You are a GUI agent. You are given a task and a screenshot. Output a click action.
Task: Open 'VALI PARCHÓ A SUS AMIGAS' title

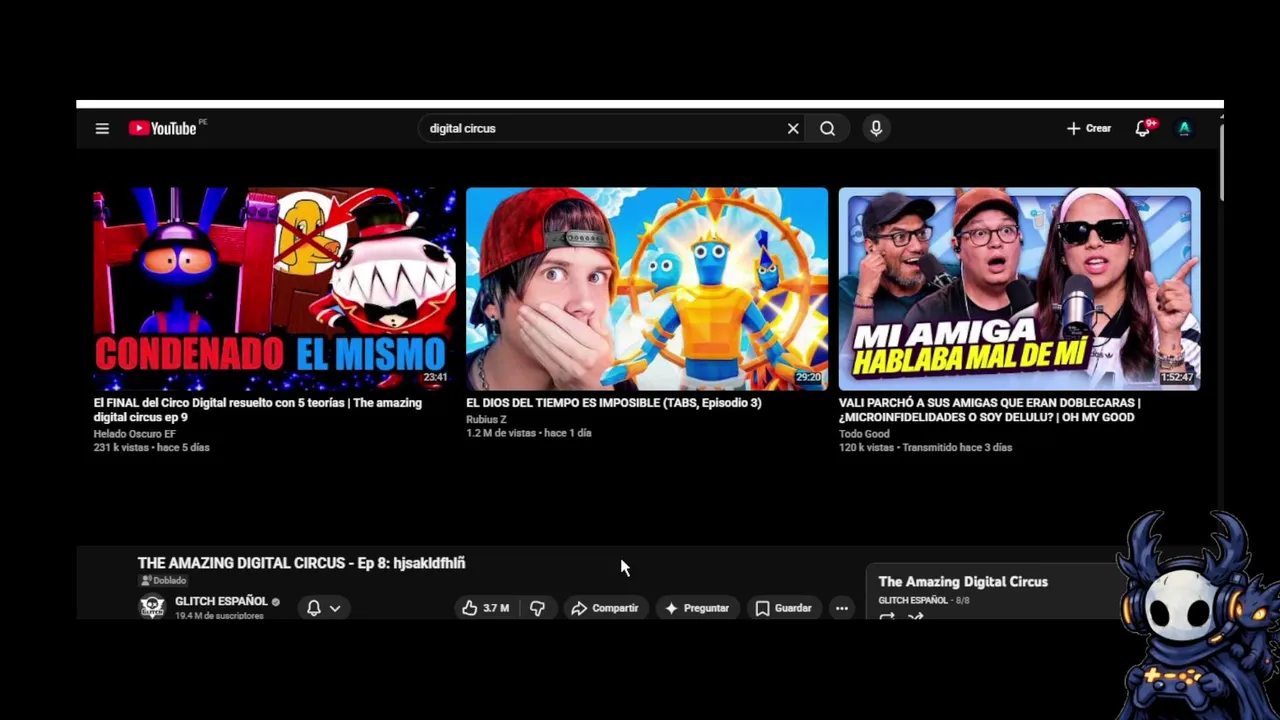click(989, 410)
